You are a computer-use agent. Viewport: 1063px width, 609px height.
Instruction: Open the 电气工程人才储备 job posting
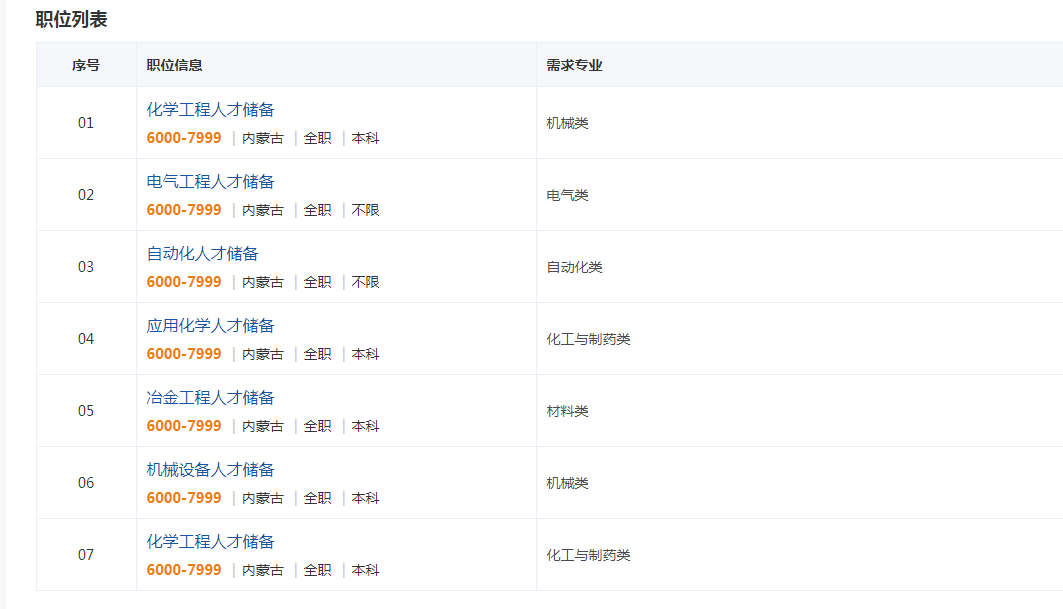(x=210, y=182)
